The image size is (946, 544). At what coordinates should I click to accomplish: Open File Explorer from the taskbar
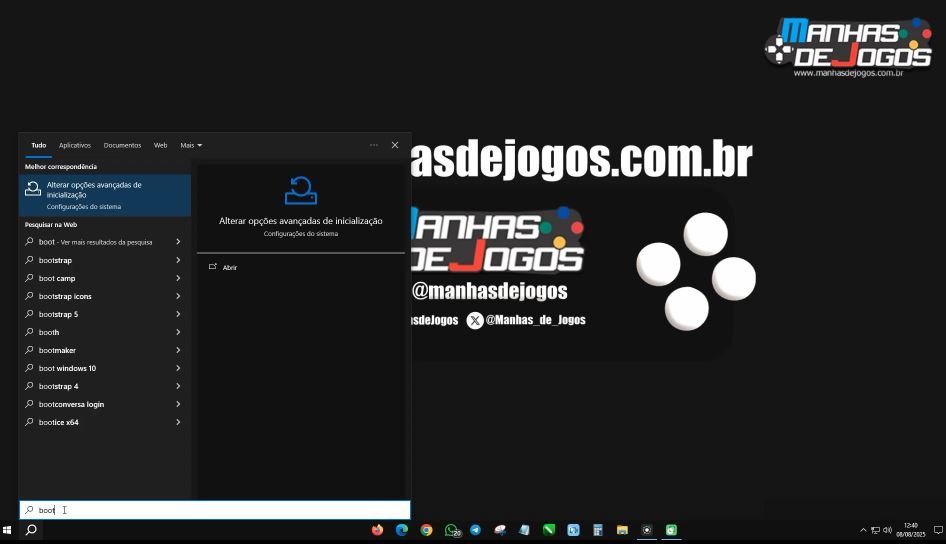pyautogui.click(x=622, y=530)
